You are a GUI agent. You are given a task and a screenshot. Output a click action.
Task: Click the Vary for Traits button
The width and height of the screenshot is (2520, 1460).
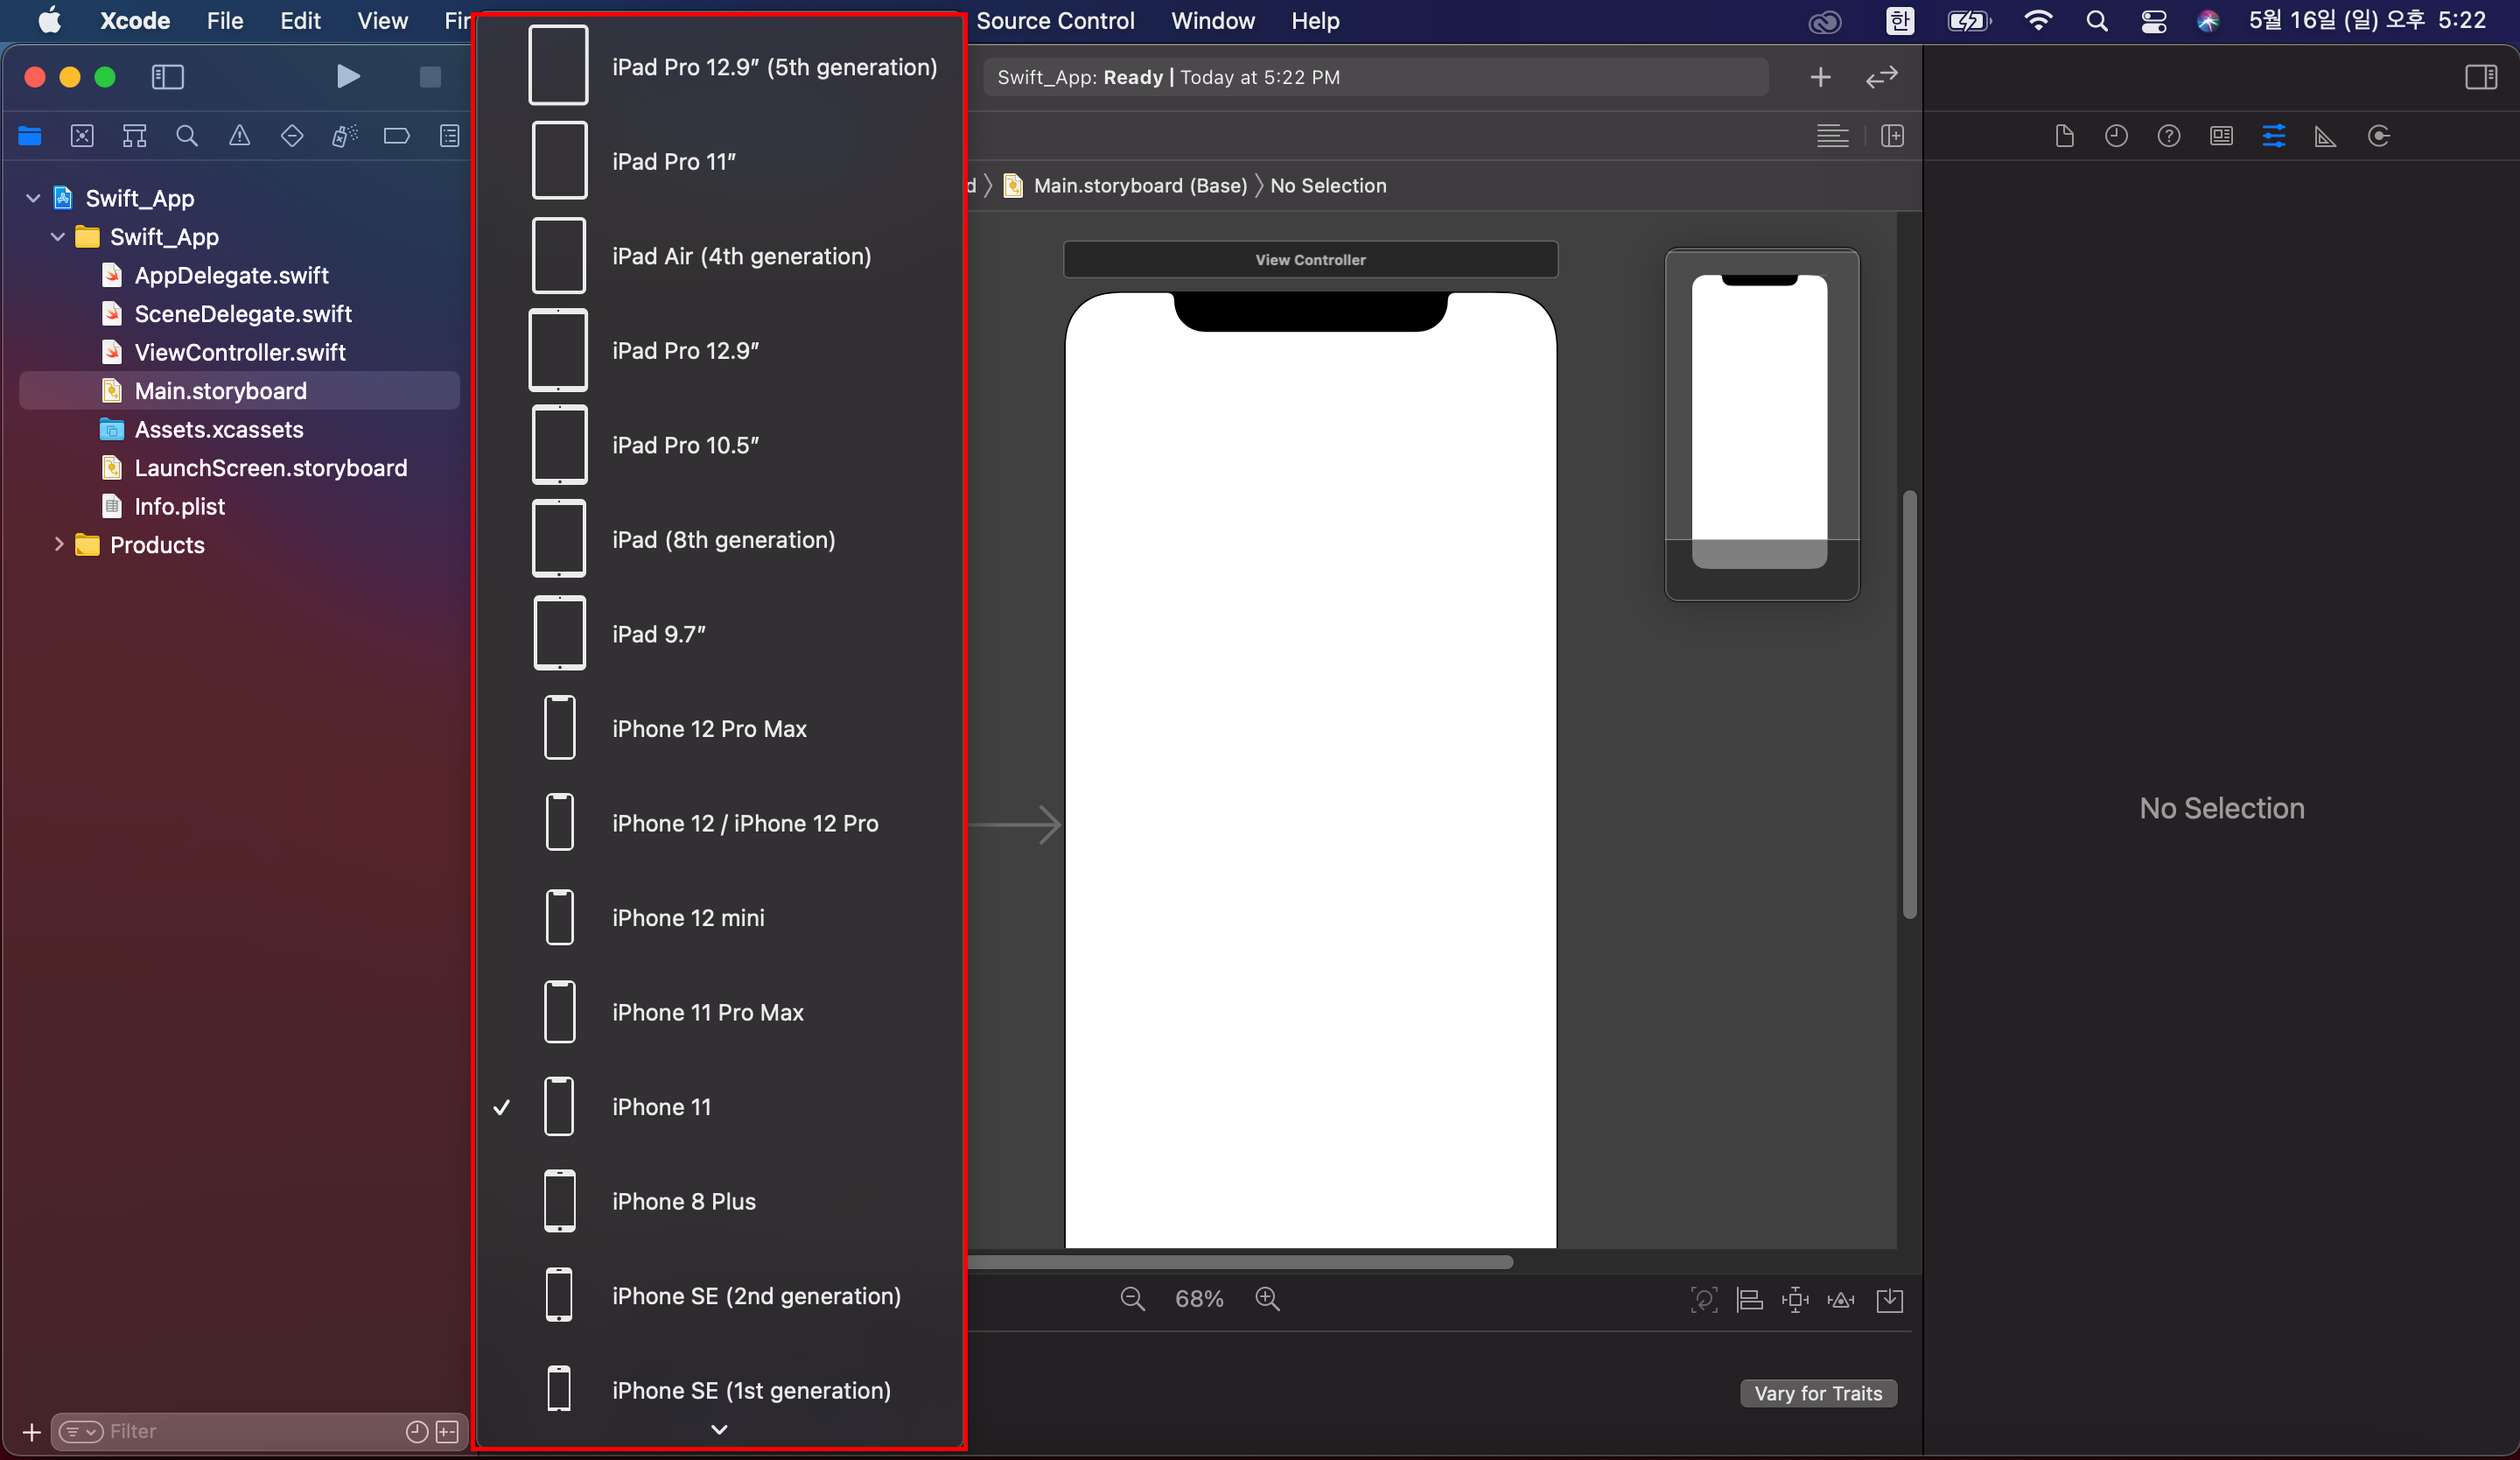tap(1817, 1393)
